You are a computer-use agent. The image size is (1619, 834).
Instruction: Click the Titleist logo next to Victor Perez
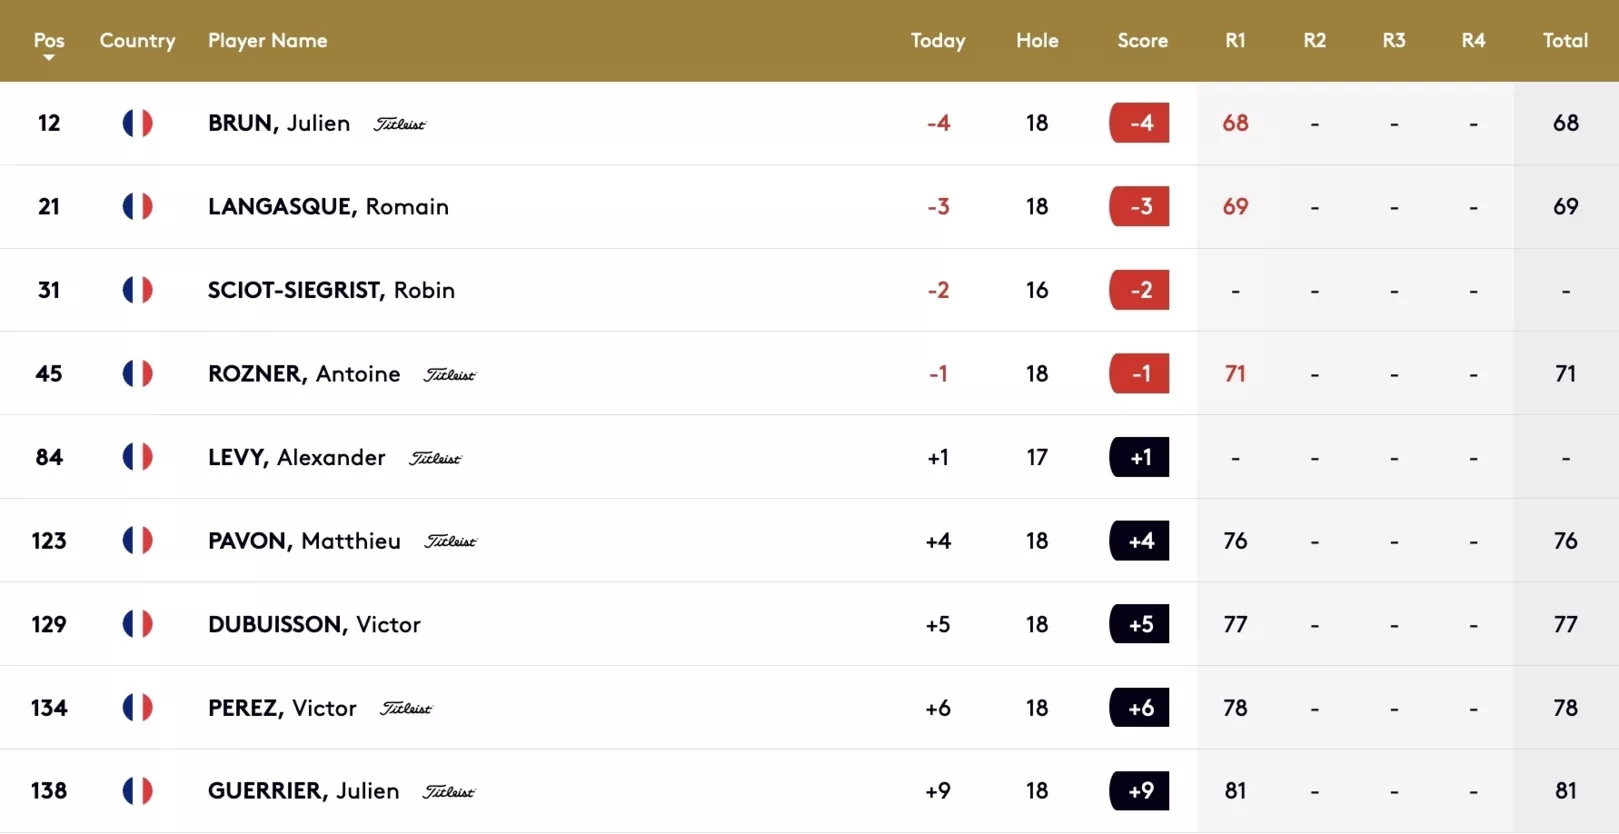(406, 708)
